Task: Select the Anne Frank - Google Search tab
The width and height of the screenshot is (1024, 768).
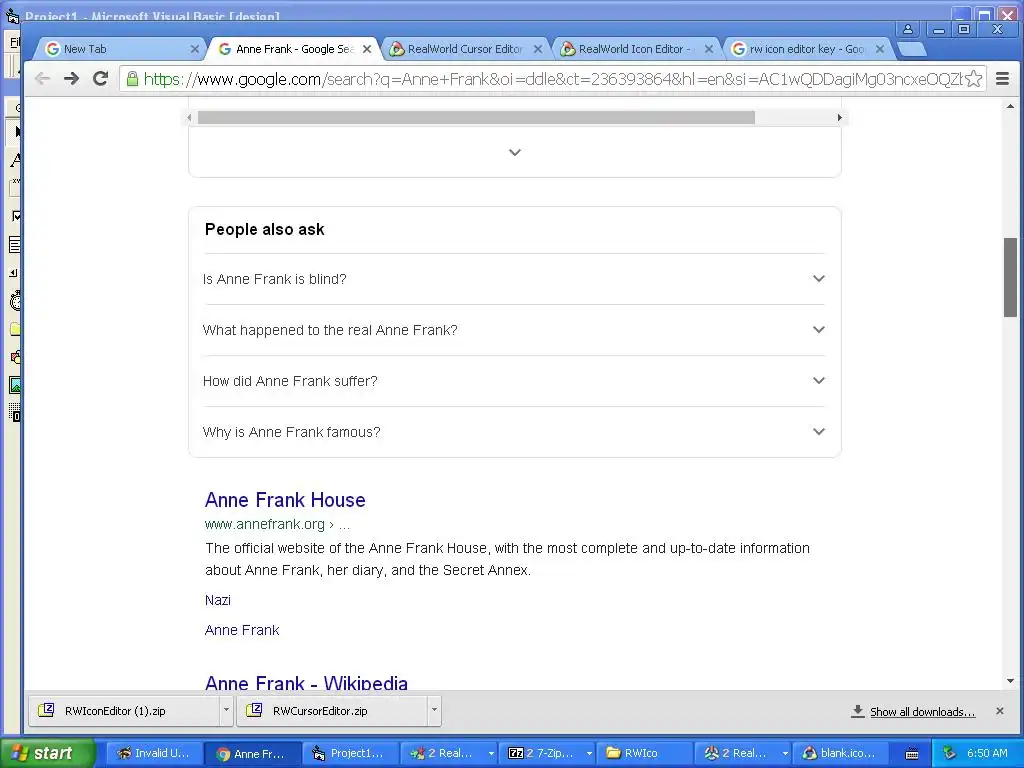Action: [294, 49]
